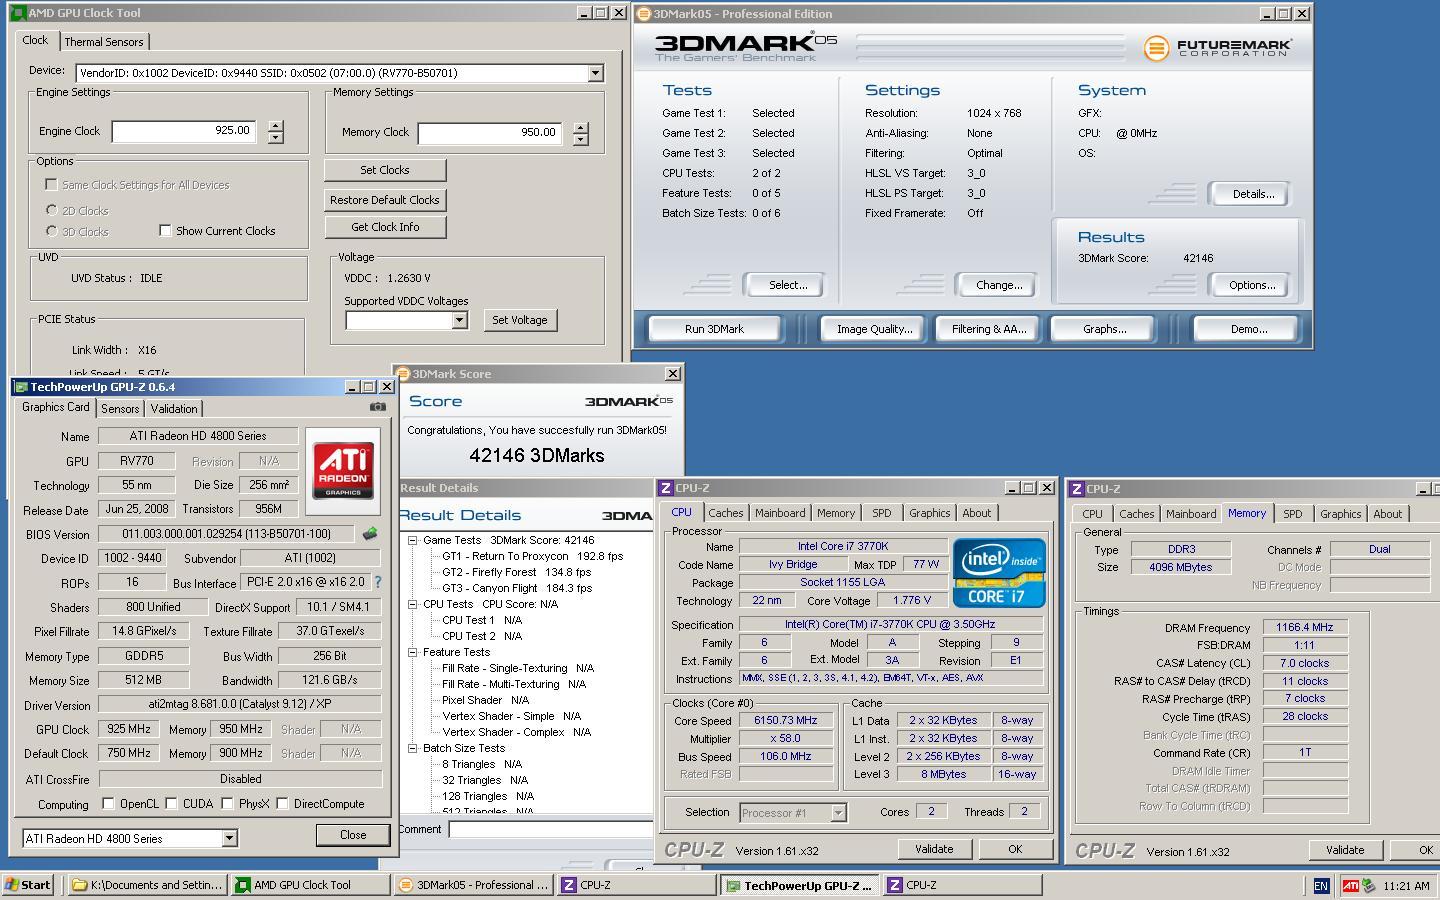Screen dimensions: 1440x900
Task: Open the Device dropdown in GPU Clock Tool
Action: 595,73
